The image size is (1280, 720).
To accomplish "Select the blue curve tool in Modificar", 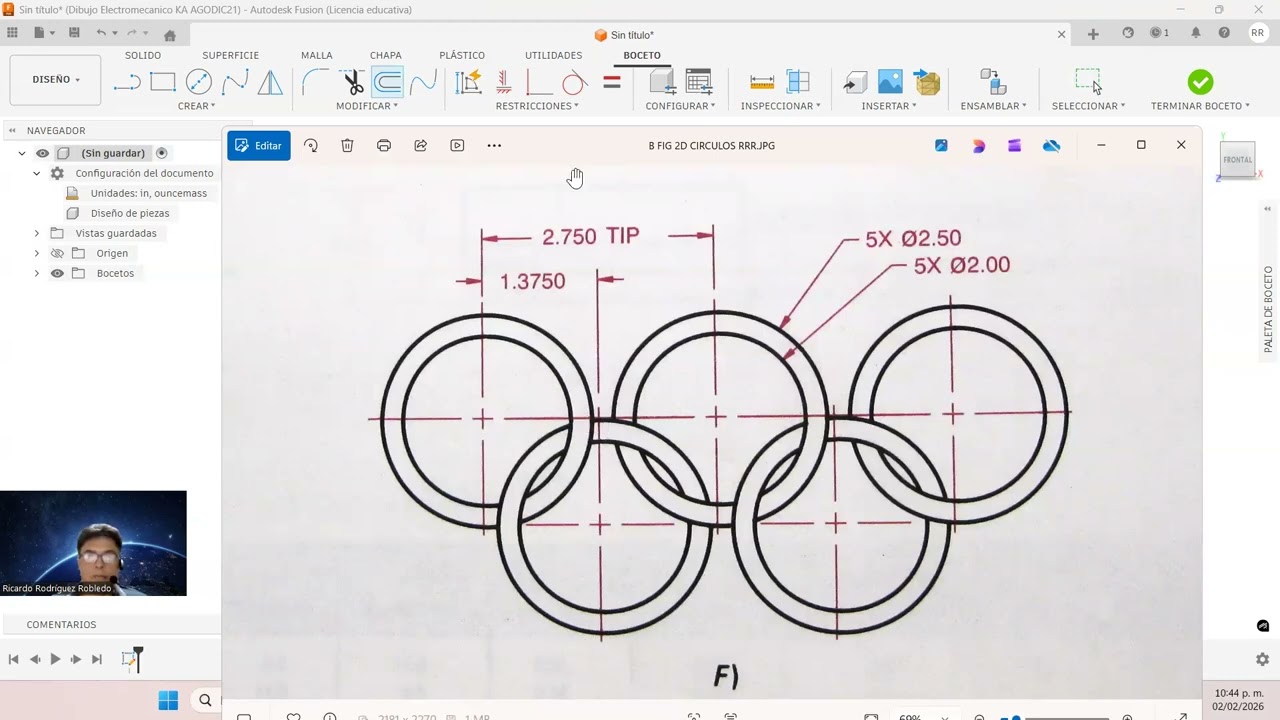I will [x=423, y=82].
